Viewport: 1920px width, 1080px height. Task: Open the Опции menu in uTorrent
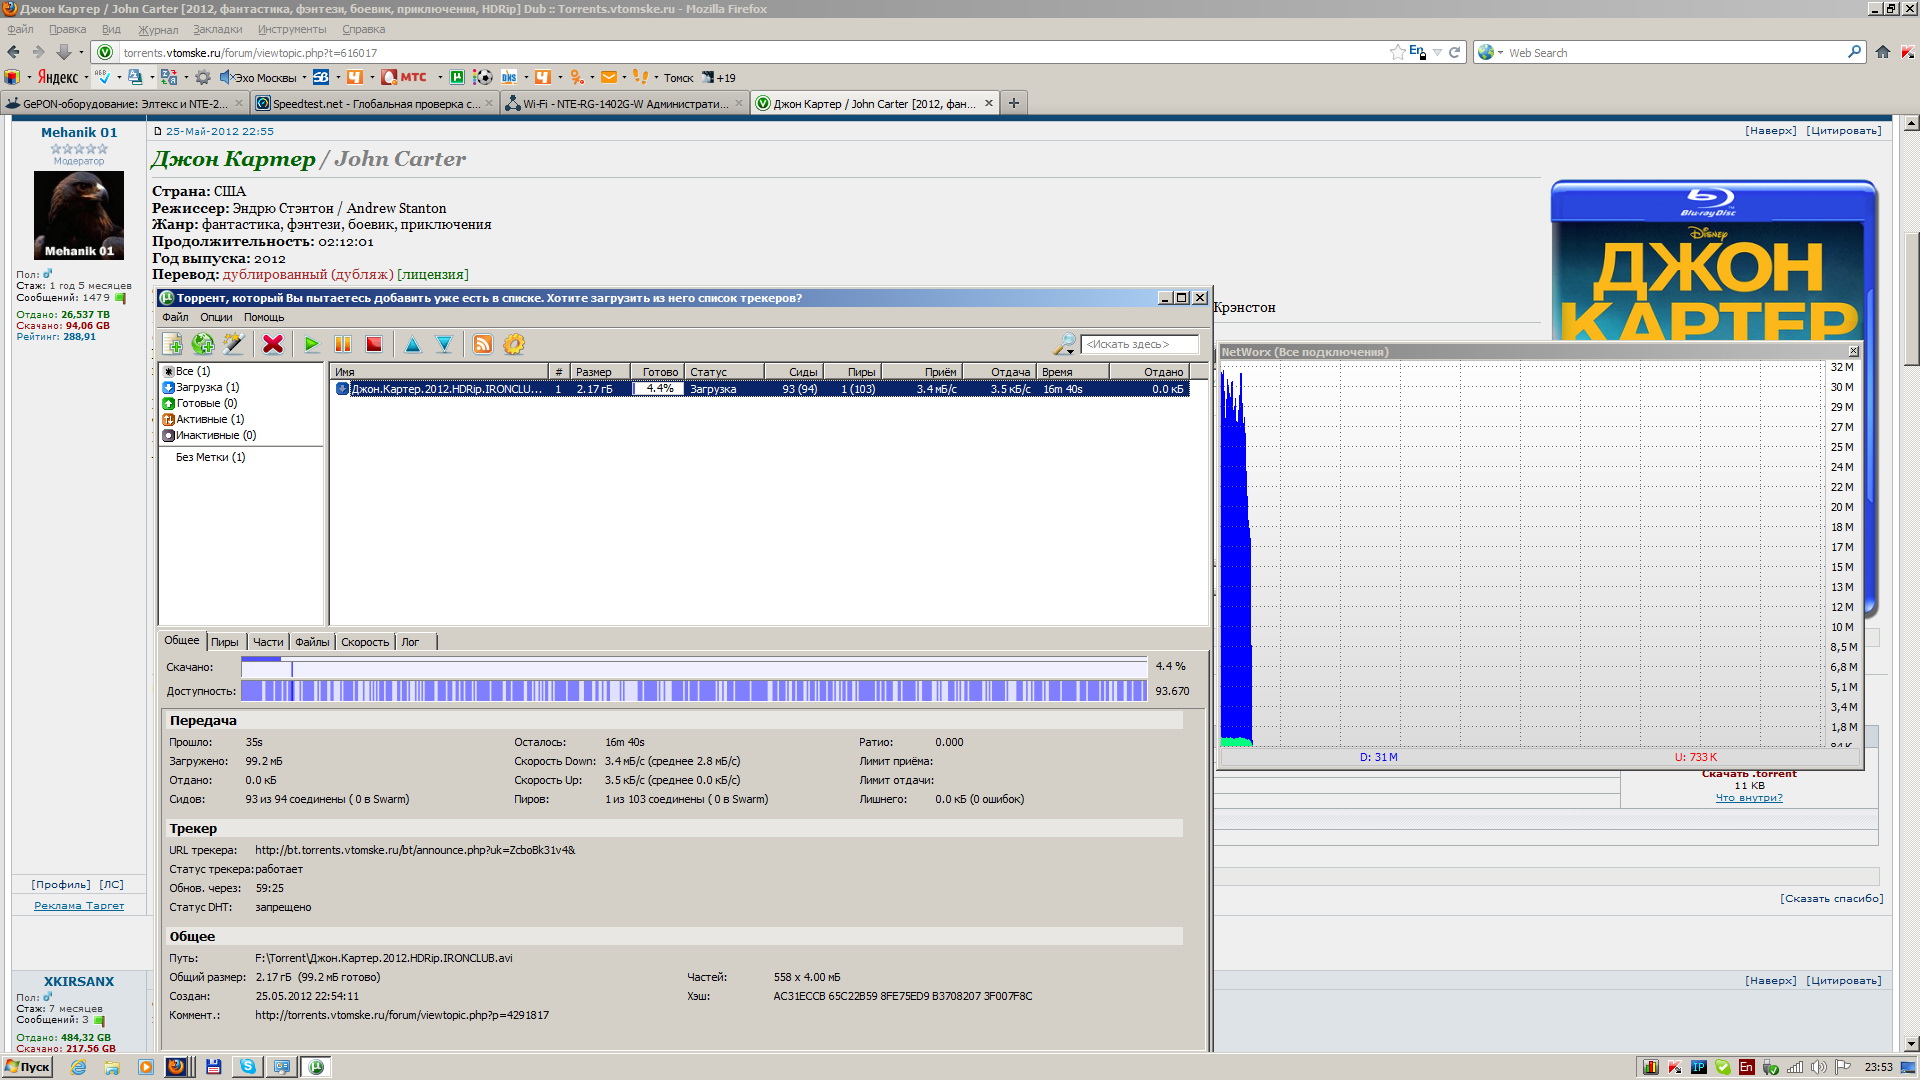coord(216,317)
